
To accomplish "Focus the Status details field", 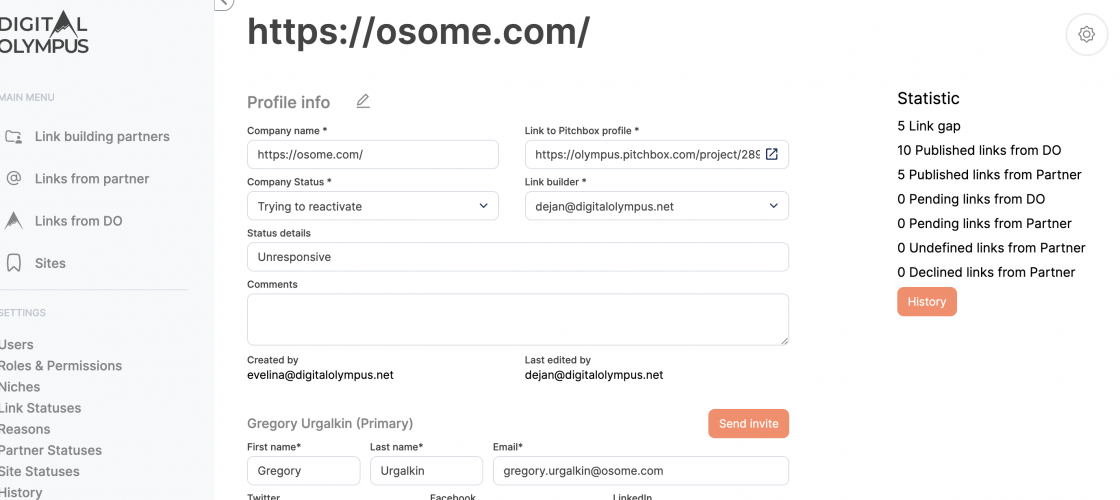I will [517, 257].
